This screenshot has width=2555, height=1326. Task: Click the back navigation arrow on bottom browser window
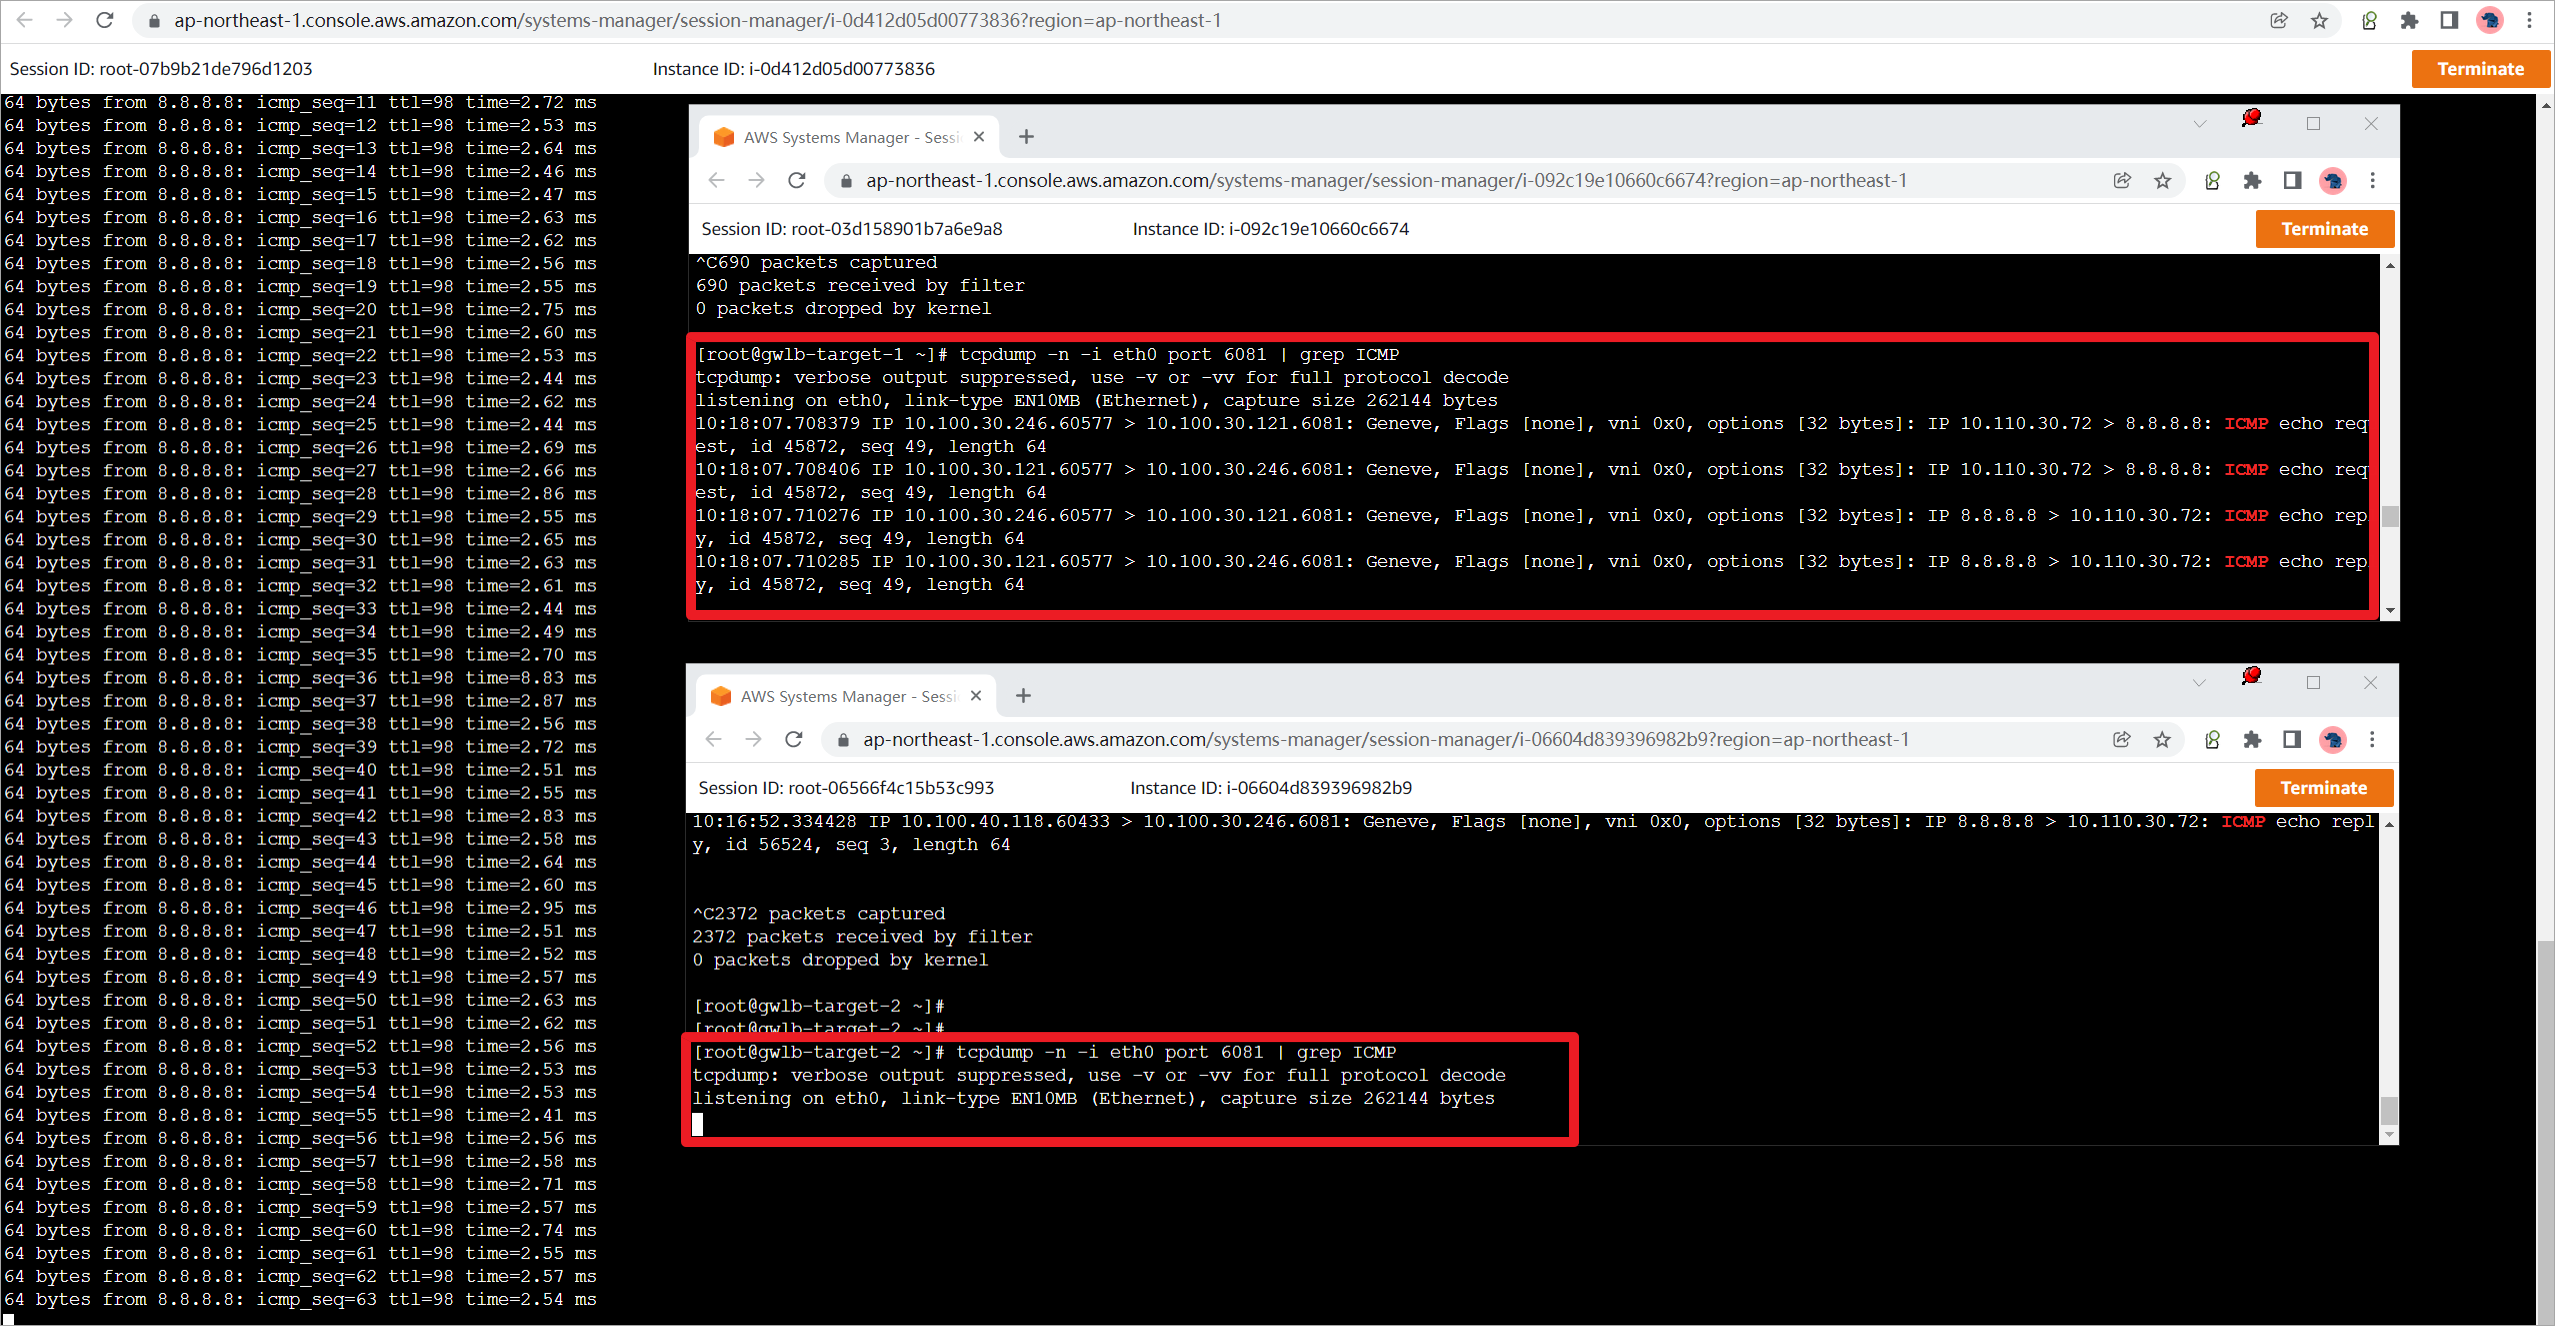(713, 740)
